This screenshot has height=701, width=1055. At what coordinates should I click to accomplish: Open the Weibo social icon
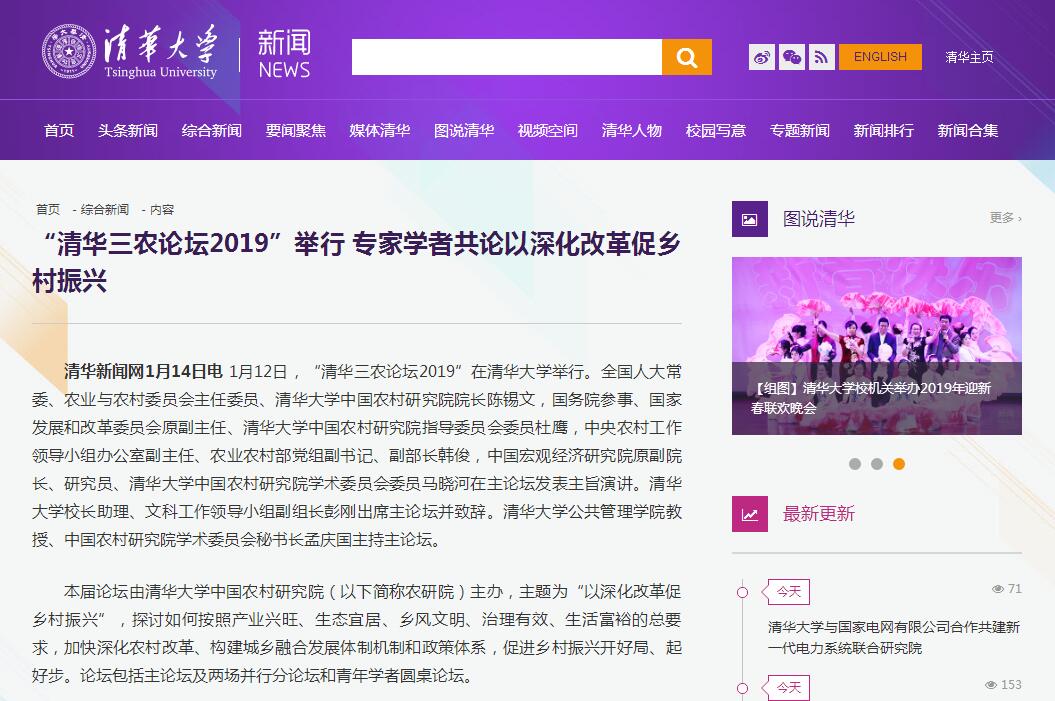pos(762,57)
